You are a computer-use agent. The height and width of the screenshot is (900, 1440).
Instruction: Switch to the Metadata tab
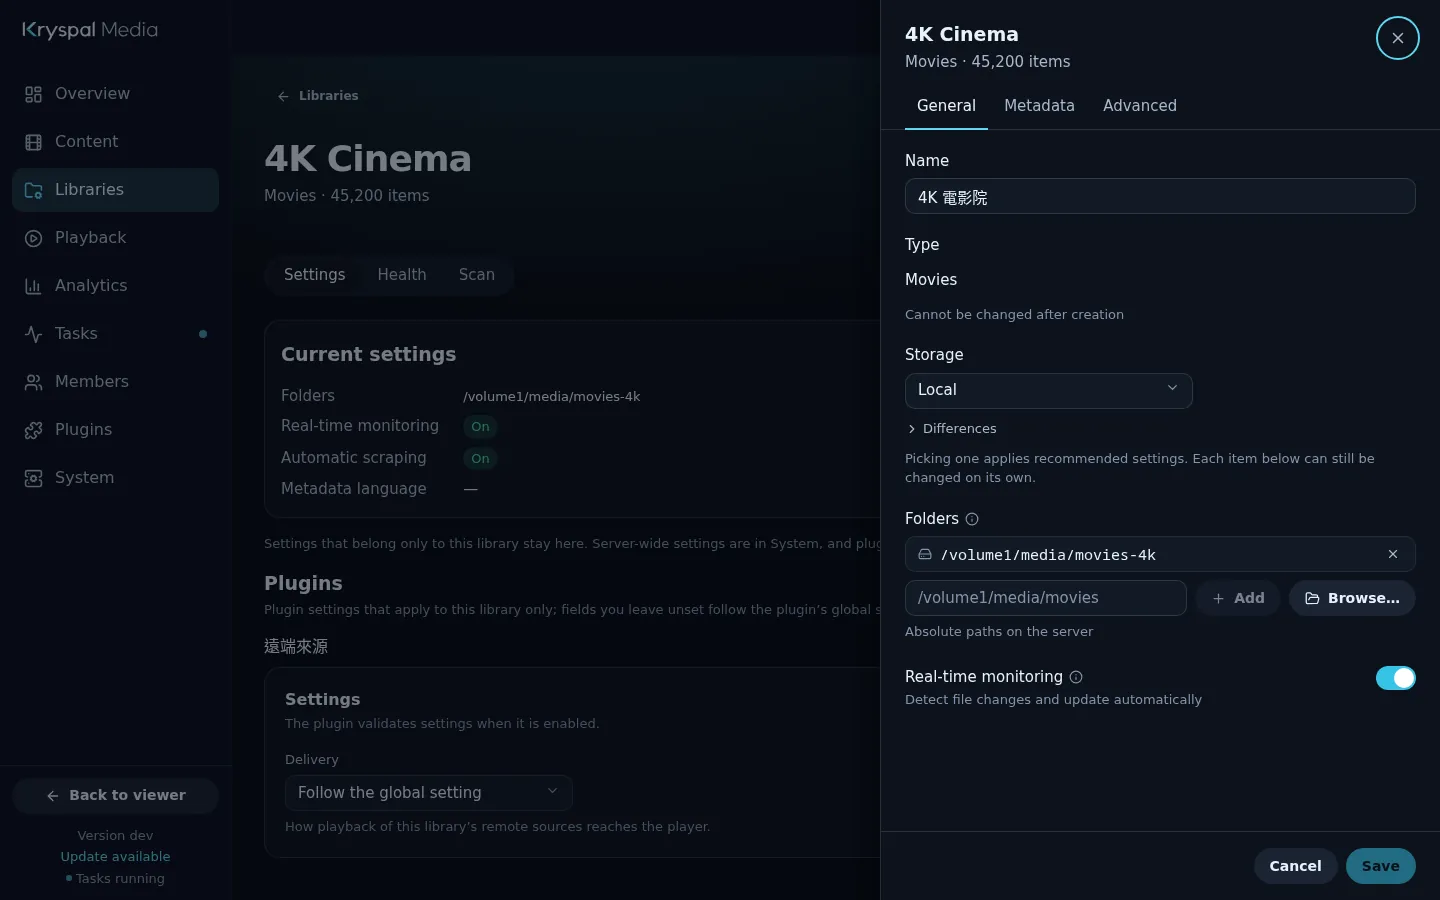click(x=1039, y=106)
